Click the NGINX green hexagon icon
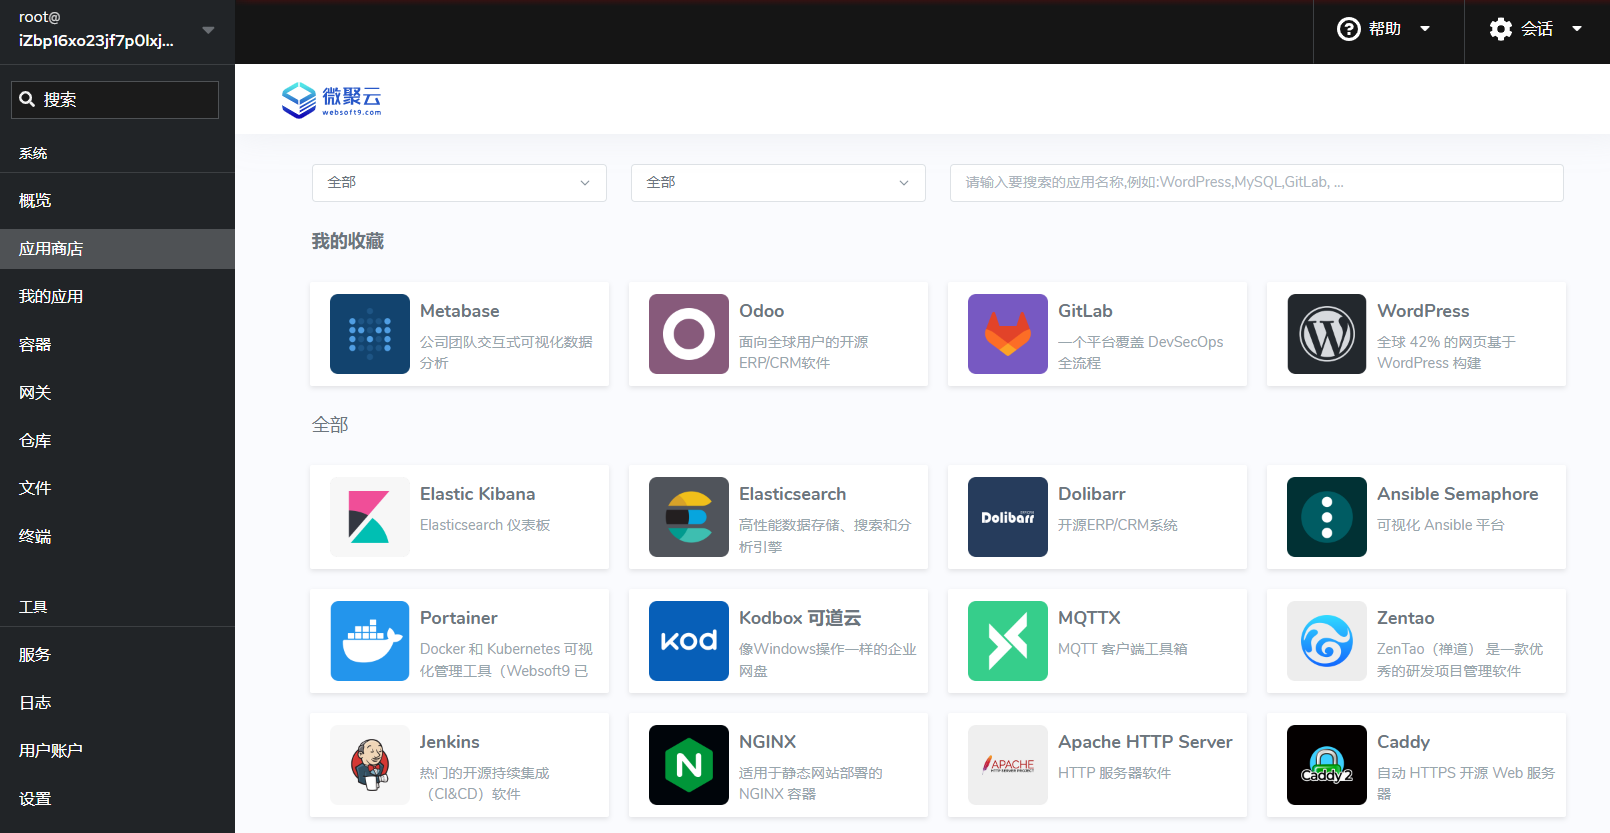 click(688, 765)
